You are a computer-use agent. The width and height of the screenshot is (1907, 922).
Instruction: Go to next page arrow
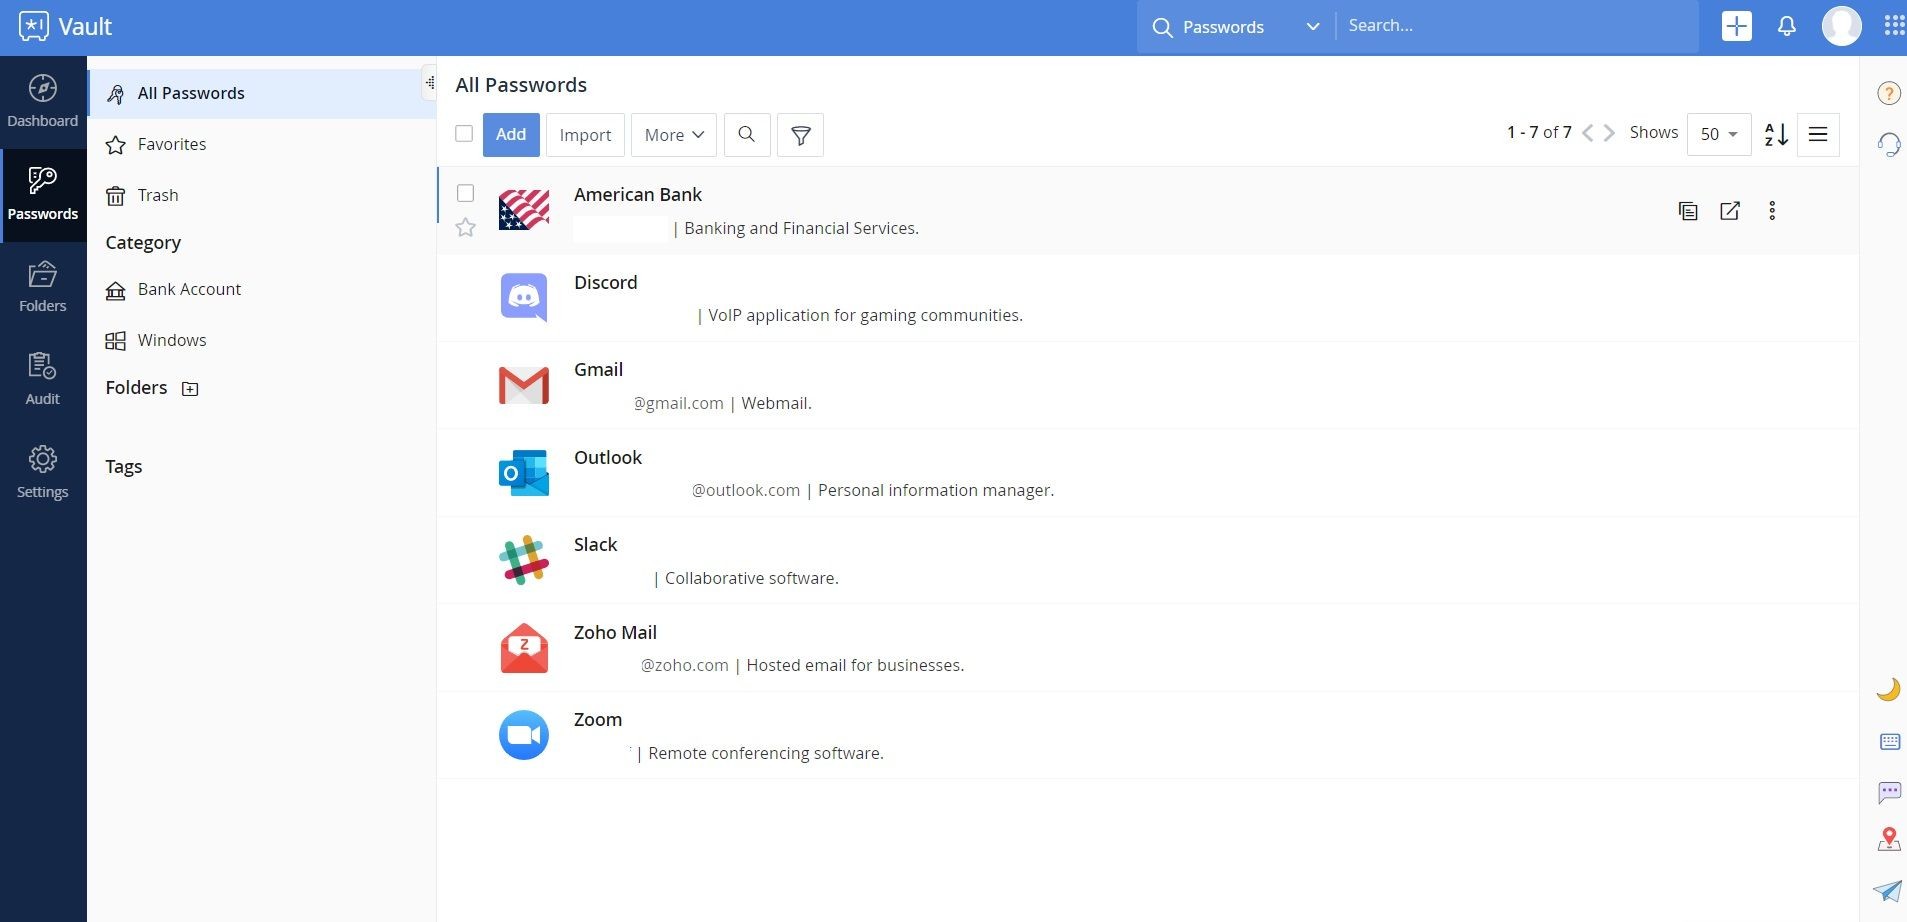(x=1609, y=133)
